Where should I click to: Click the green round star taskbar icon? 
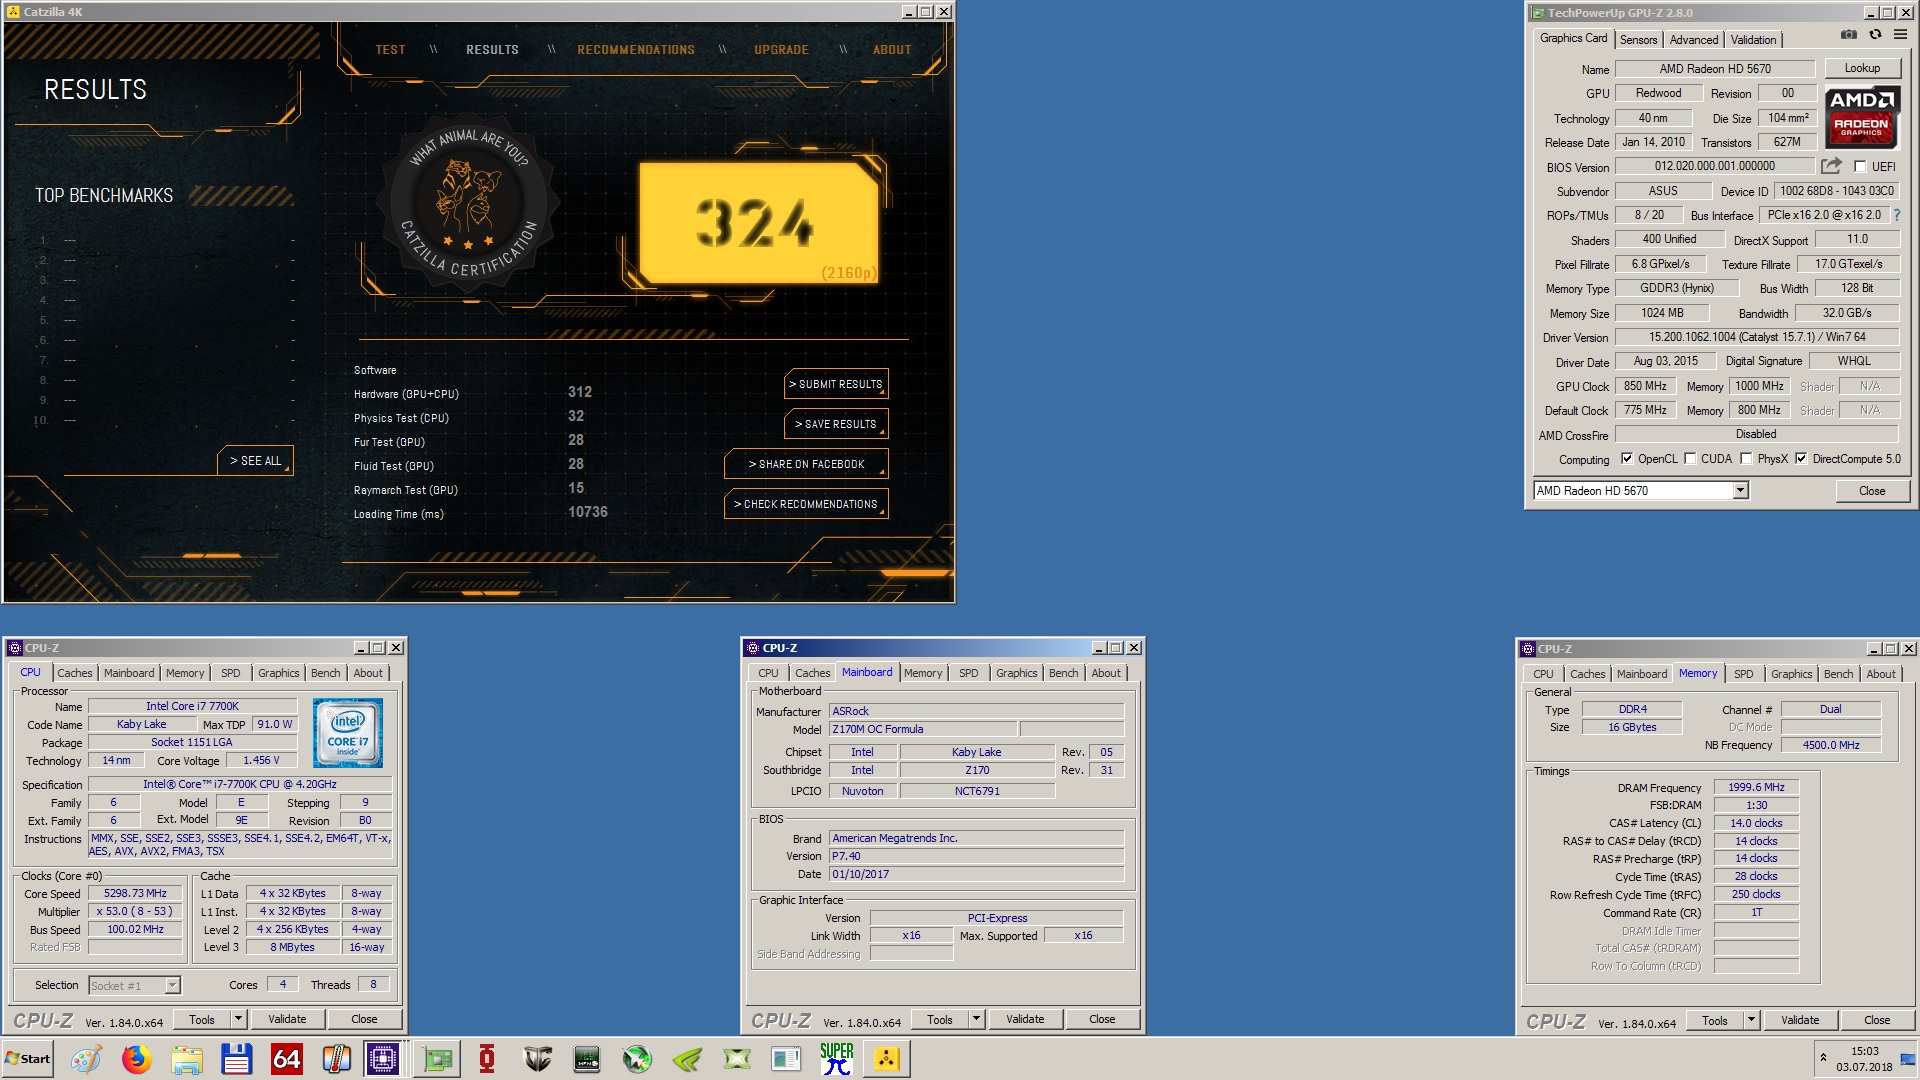pos(637,1059)
